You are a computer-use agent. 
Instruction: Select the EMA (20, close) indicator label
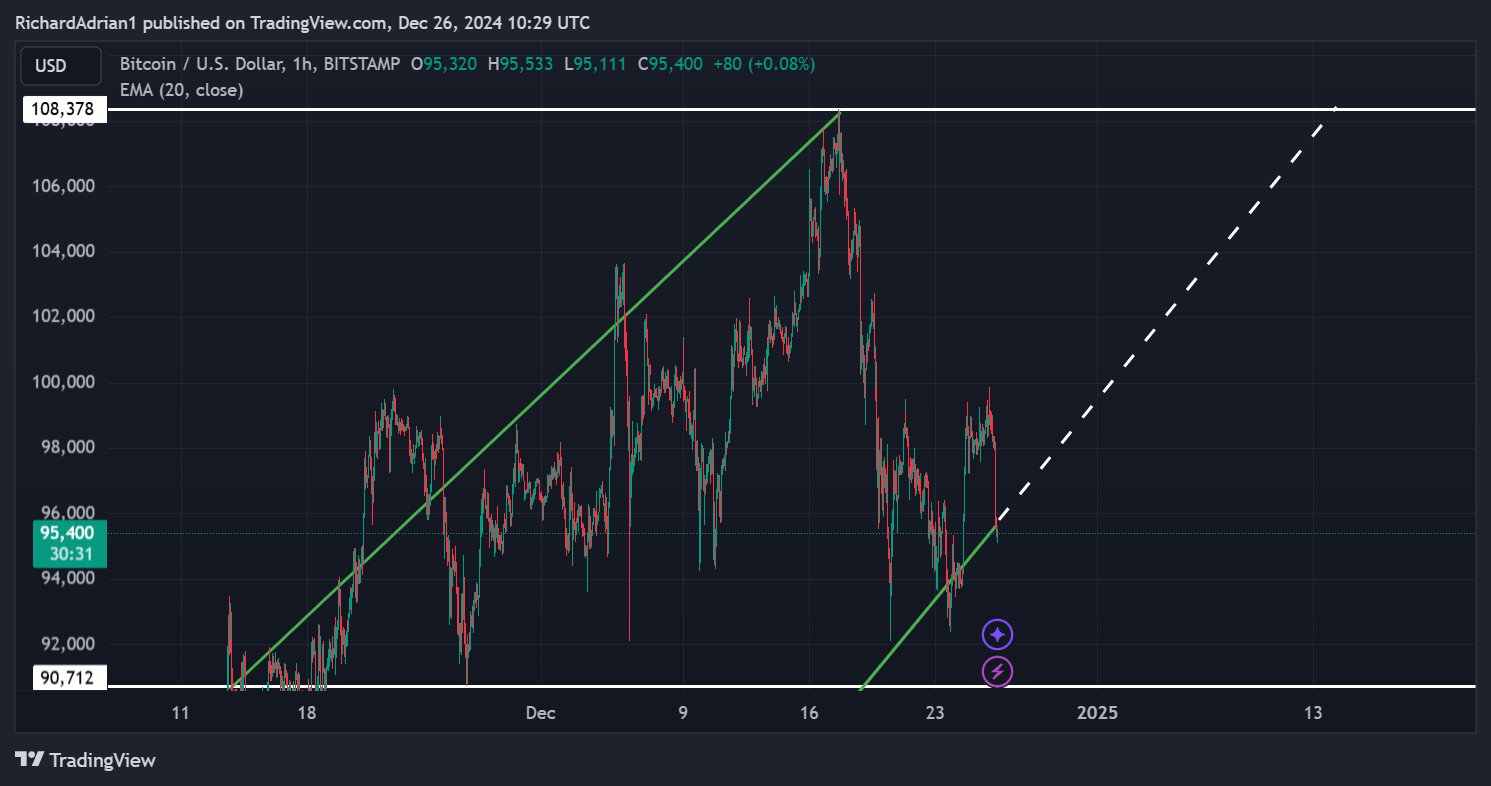182,90
